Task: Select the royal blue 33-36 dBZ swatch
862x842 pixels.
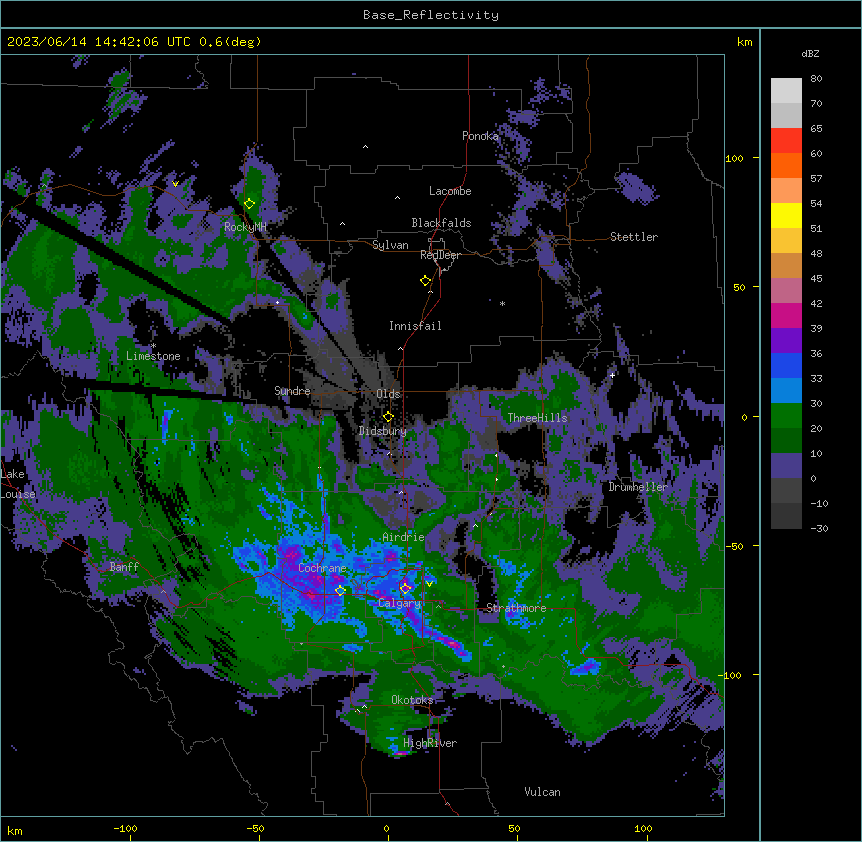Action: (786, 366)
